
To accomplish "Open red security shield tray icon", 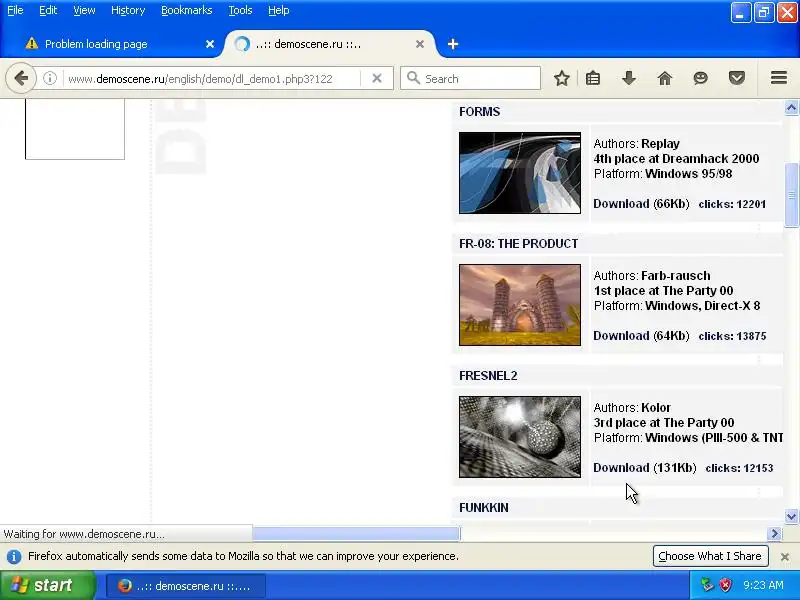I will (726, 585).
